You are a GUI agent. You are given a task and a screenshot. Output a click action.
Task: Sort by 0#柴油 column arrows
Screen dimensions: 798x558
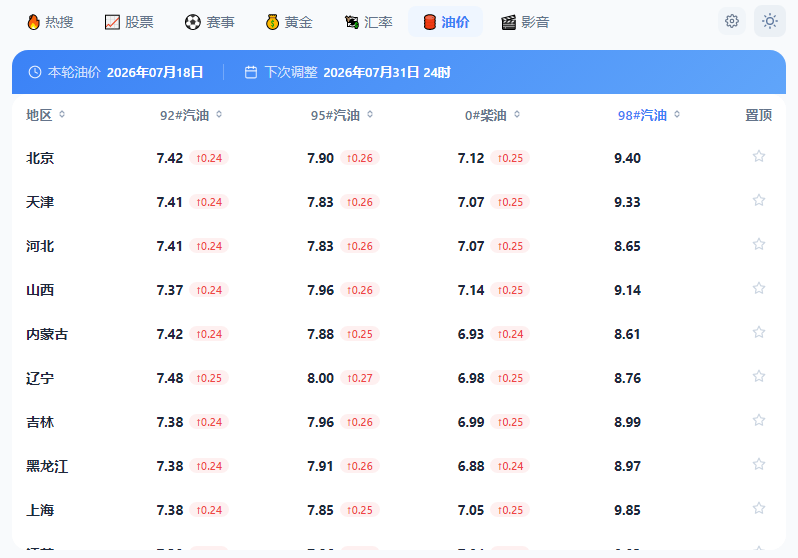[517, 115]
